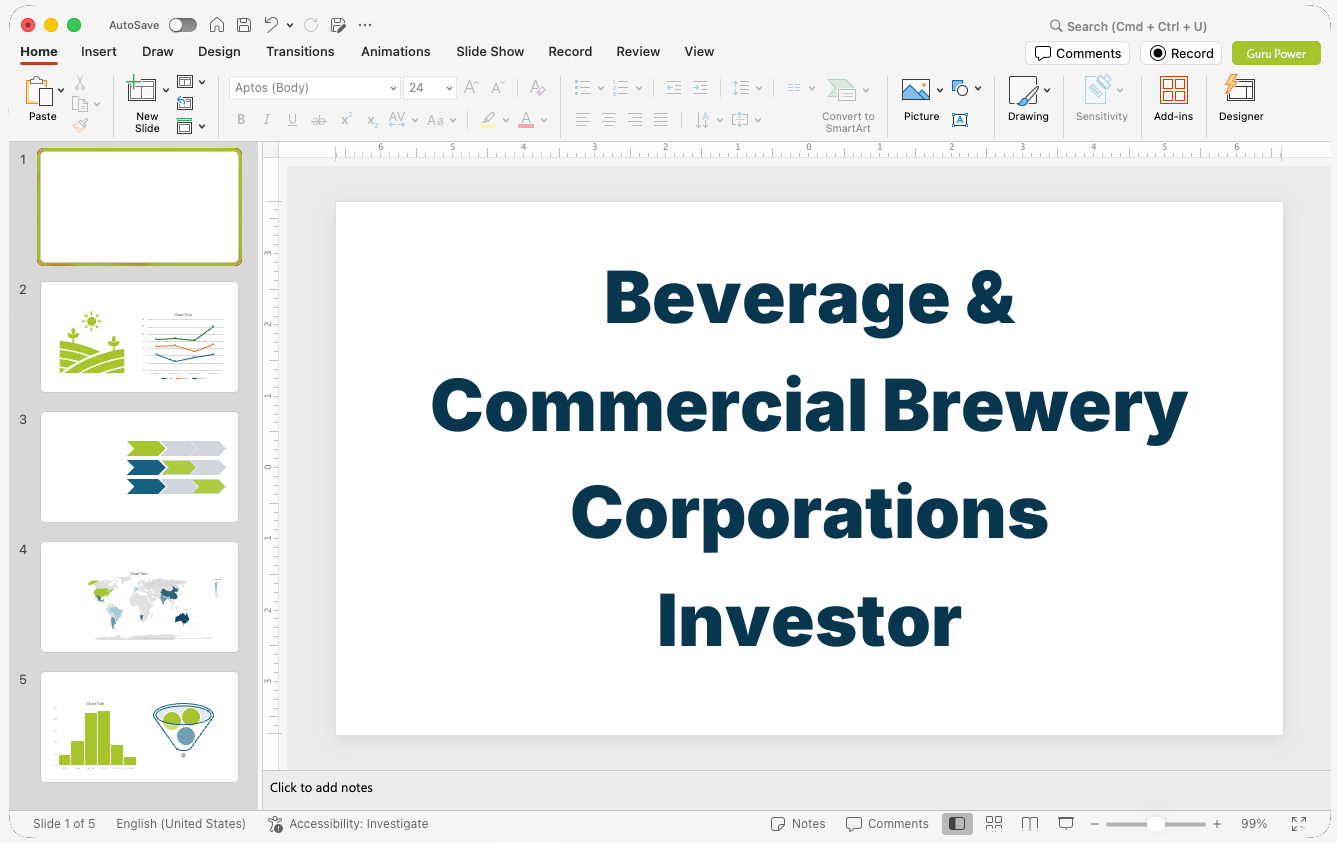Click the Record button at top right
1337x843 pixels.
click(1181, 53)
